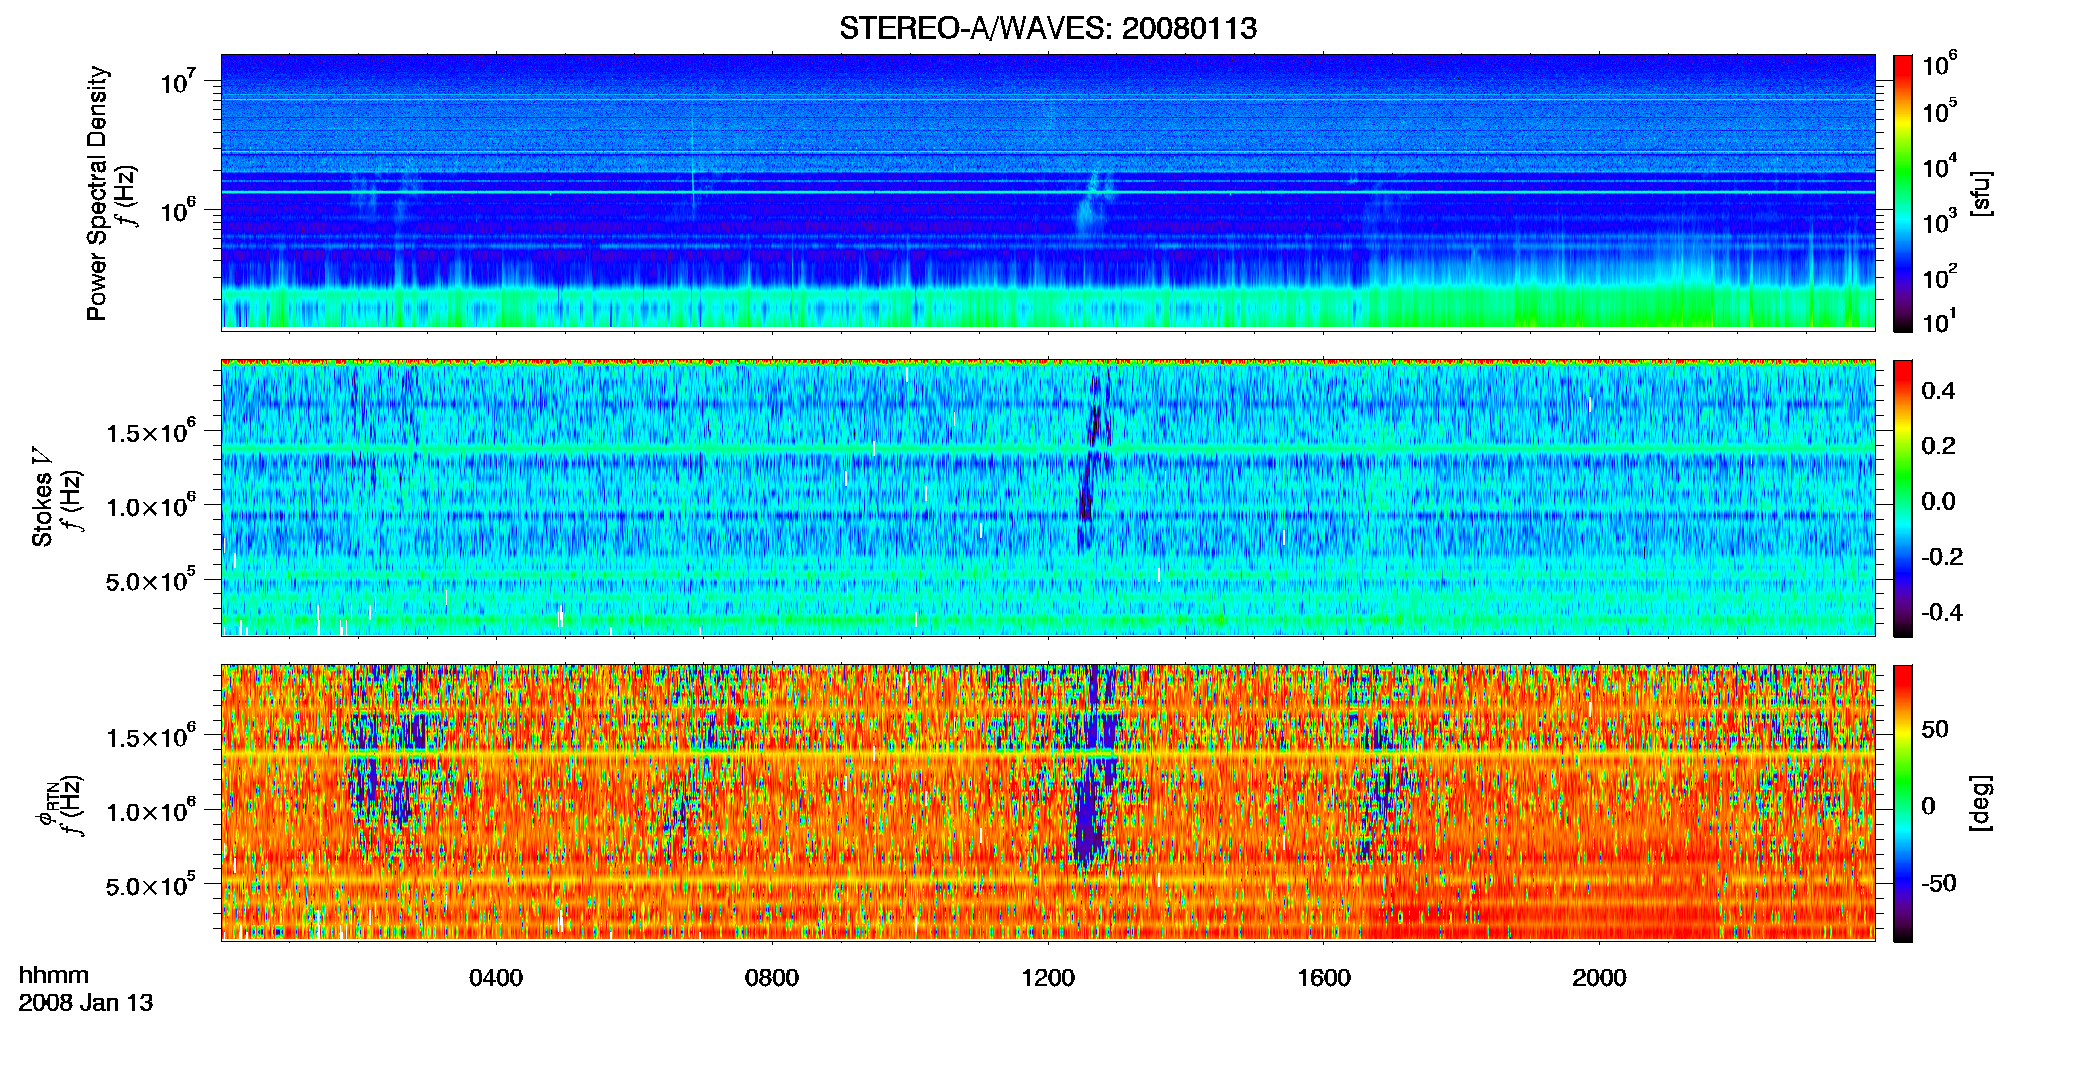This screenshot has width=2096, height=1080.
Task: Click the hhmm time format label
Action: click(54, 976)
